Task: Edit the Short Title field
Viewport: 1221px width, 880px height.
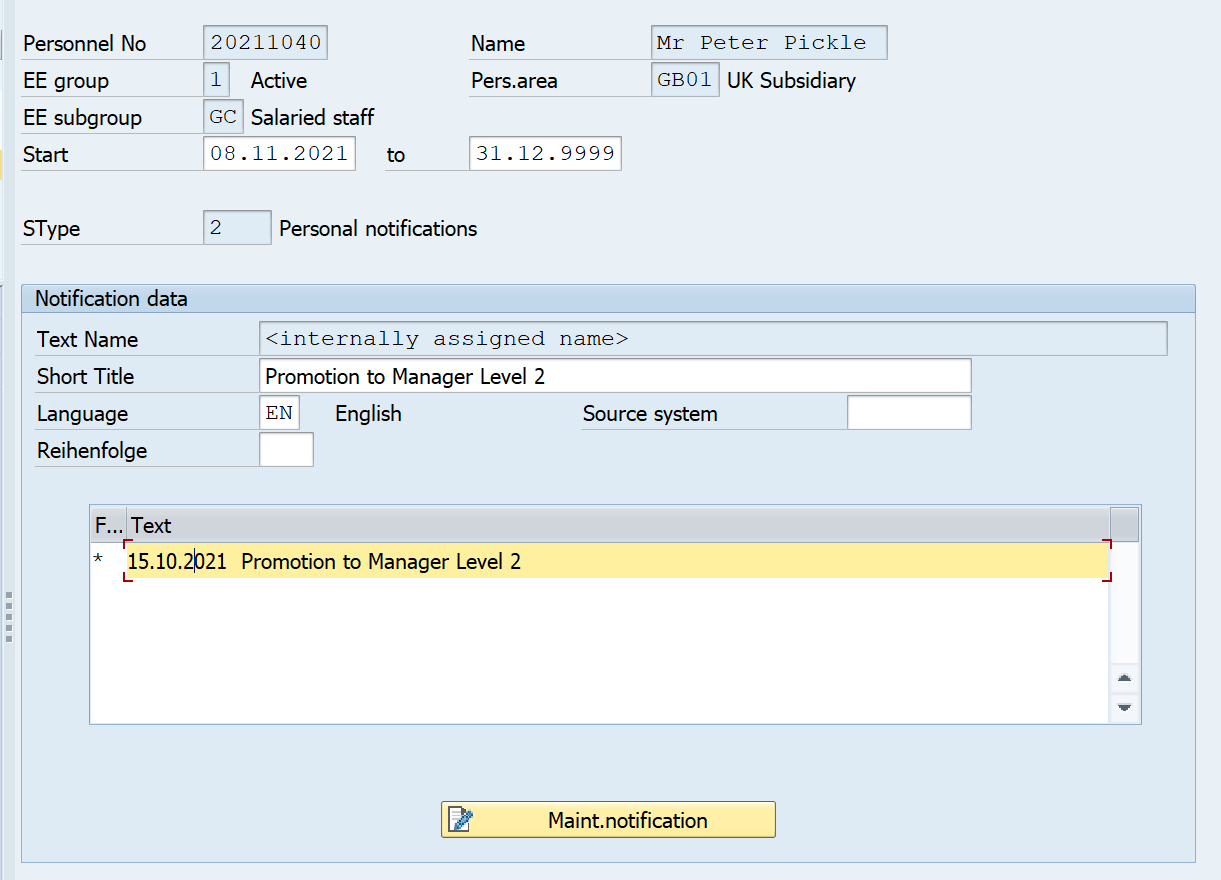Action: [615, 376]
